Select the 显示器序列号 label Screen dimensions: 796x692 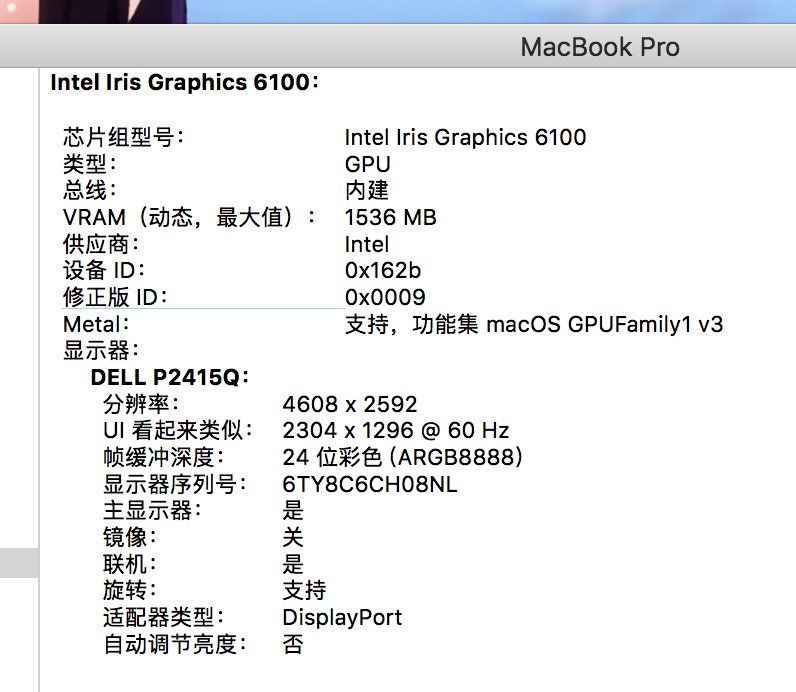[x=175, y=484]
